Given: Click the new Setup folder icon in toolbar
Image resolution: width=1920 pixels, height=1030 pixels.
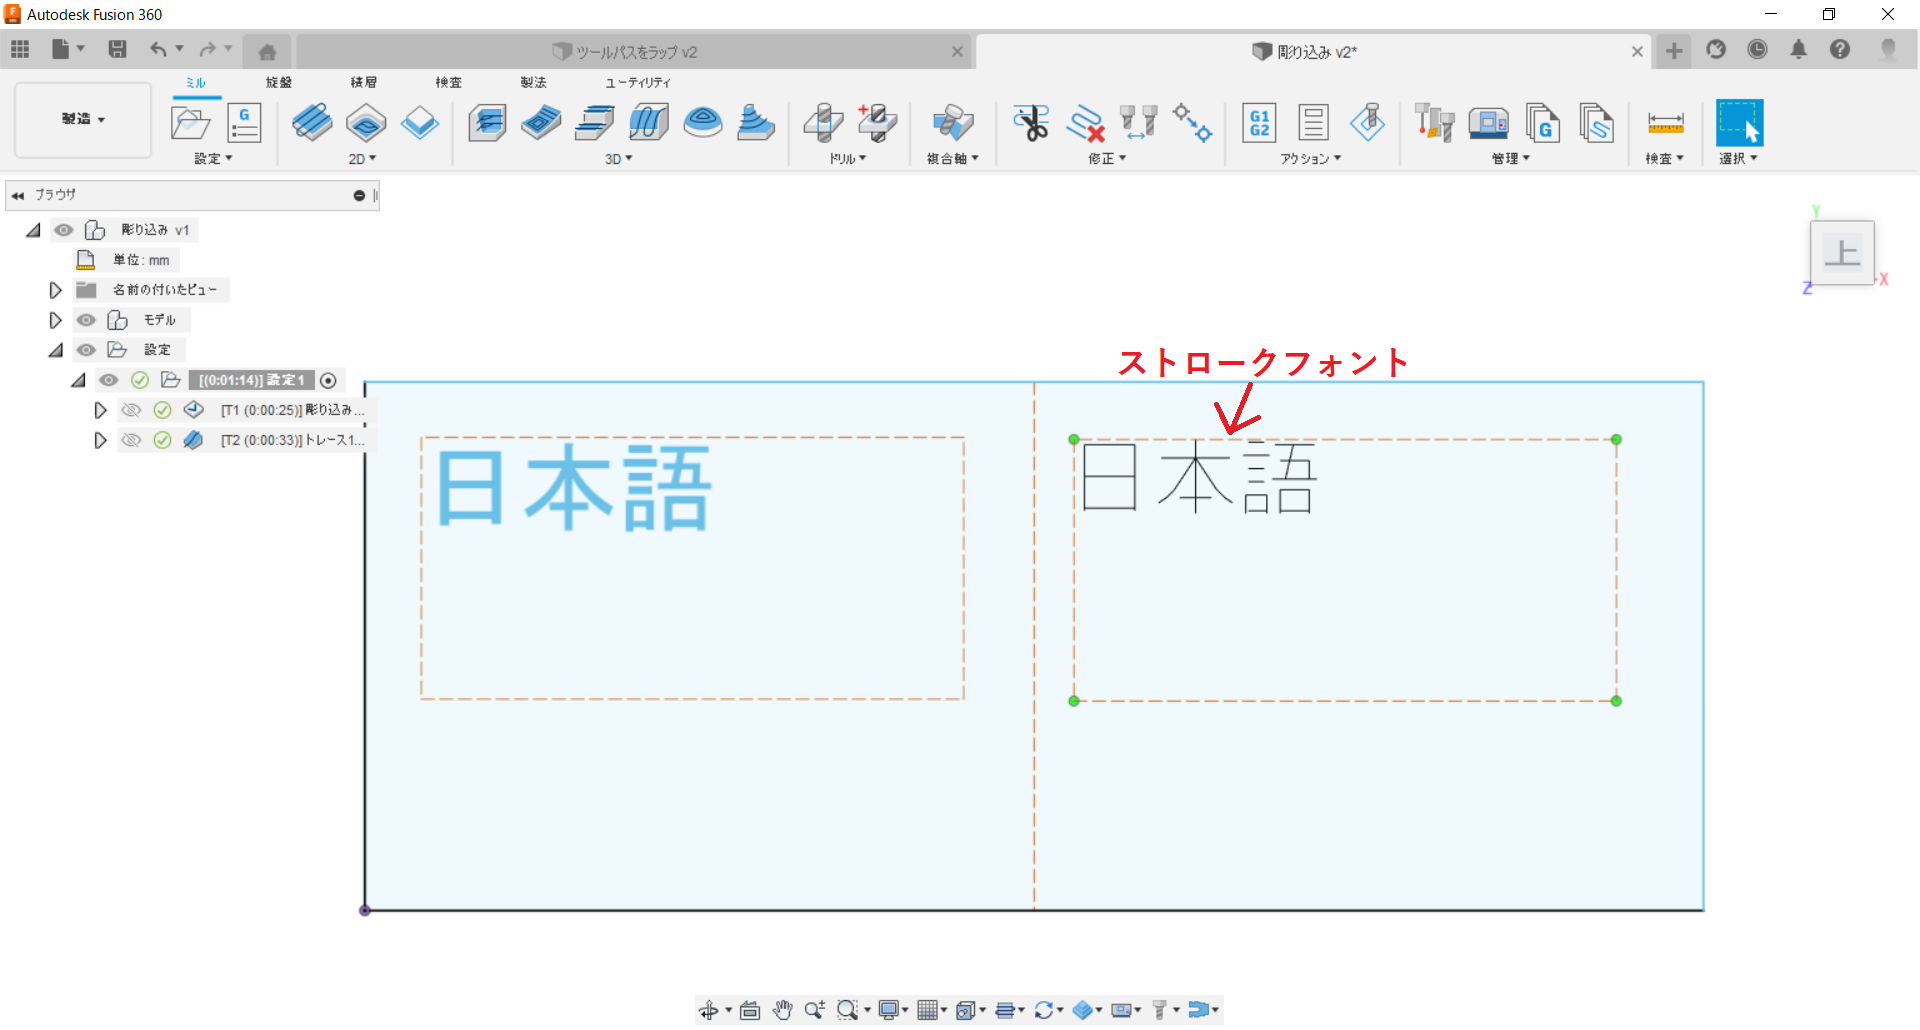Looking at the screenshot, I should 190,123.
